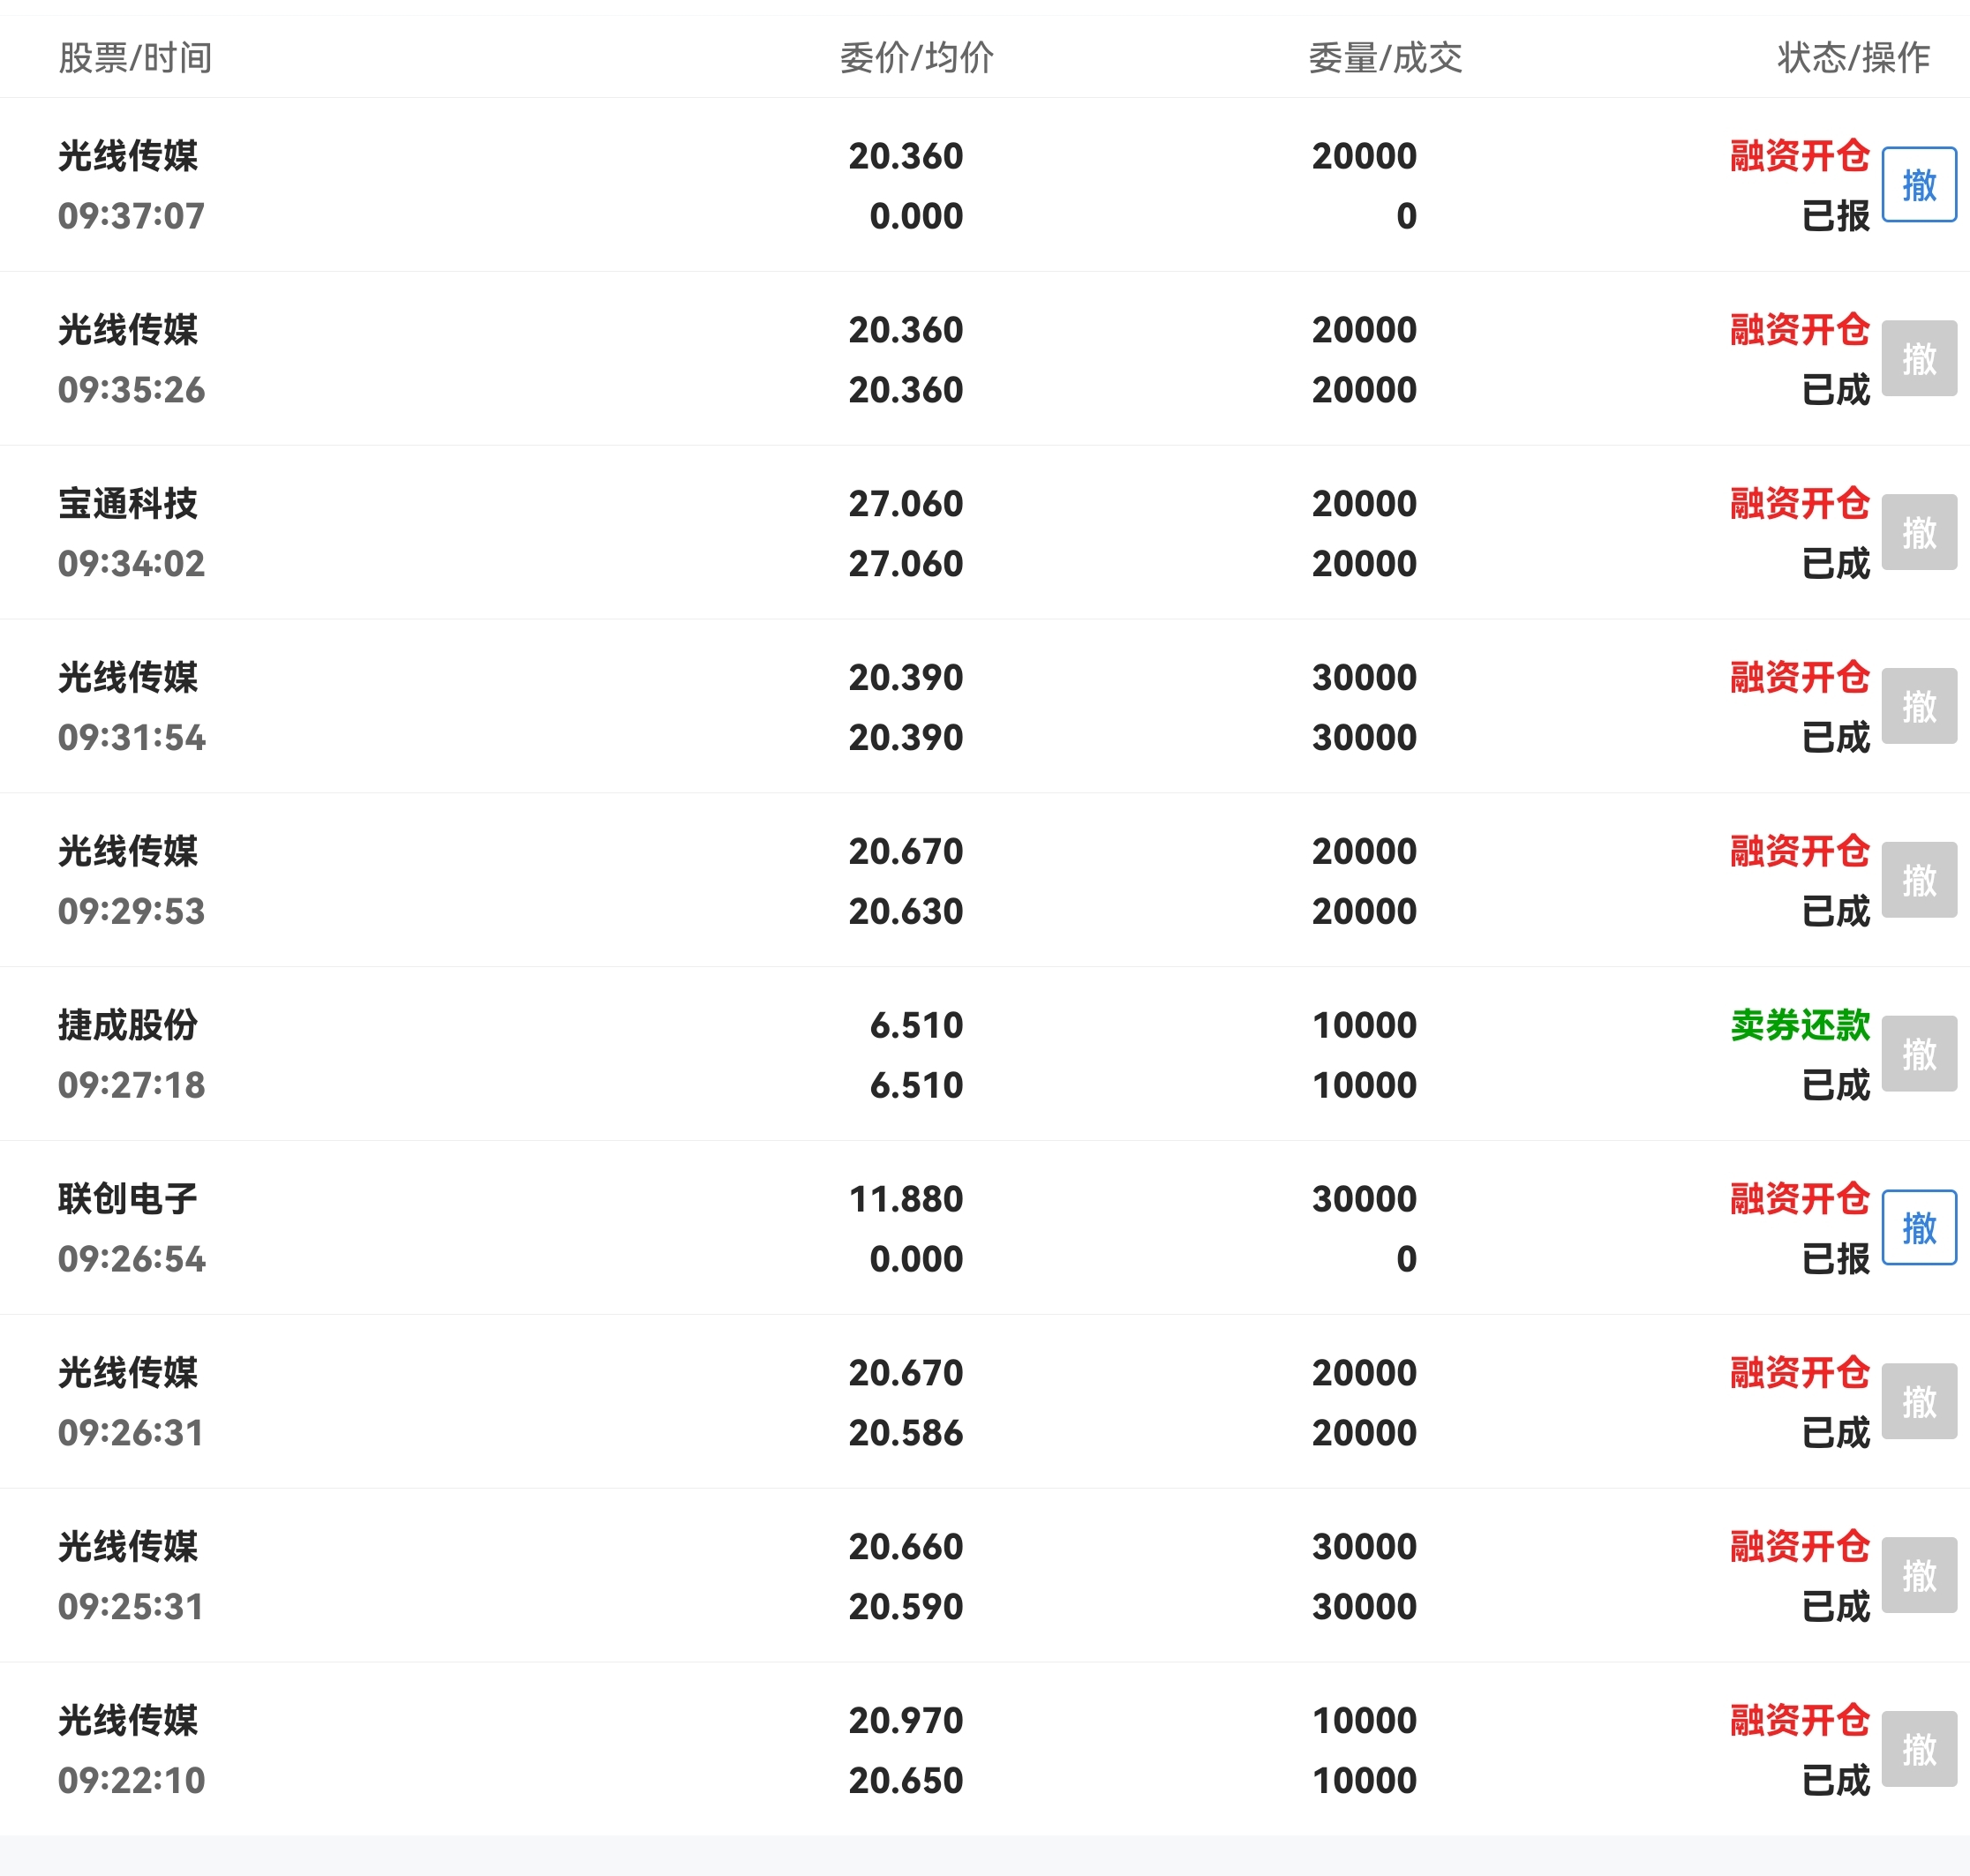Click the time 09:31:54
Image resolution: width=1970 pixels, height=1876 pixels.
[131, 738]
